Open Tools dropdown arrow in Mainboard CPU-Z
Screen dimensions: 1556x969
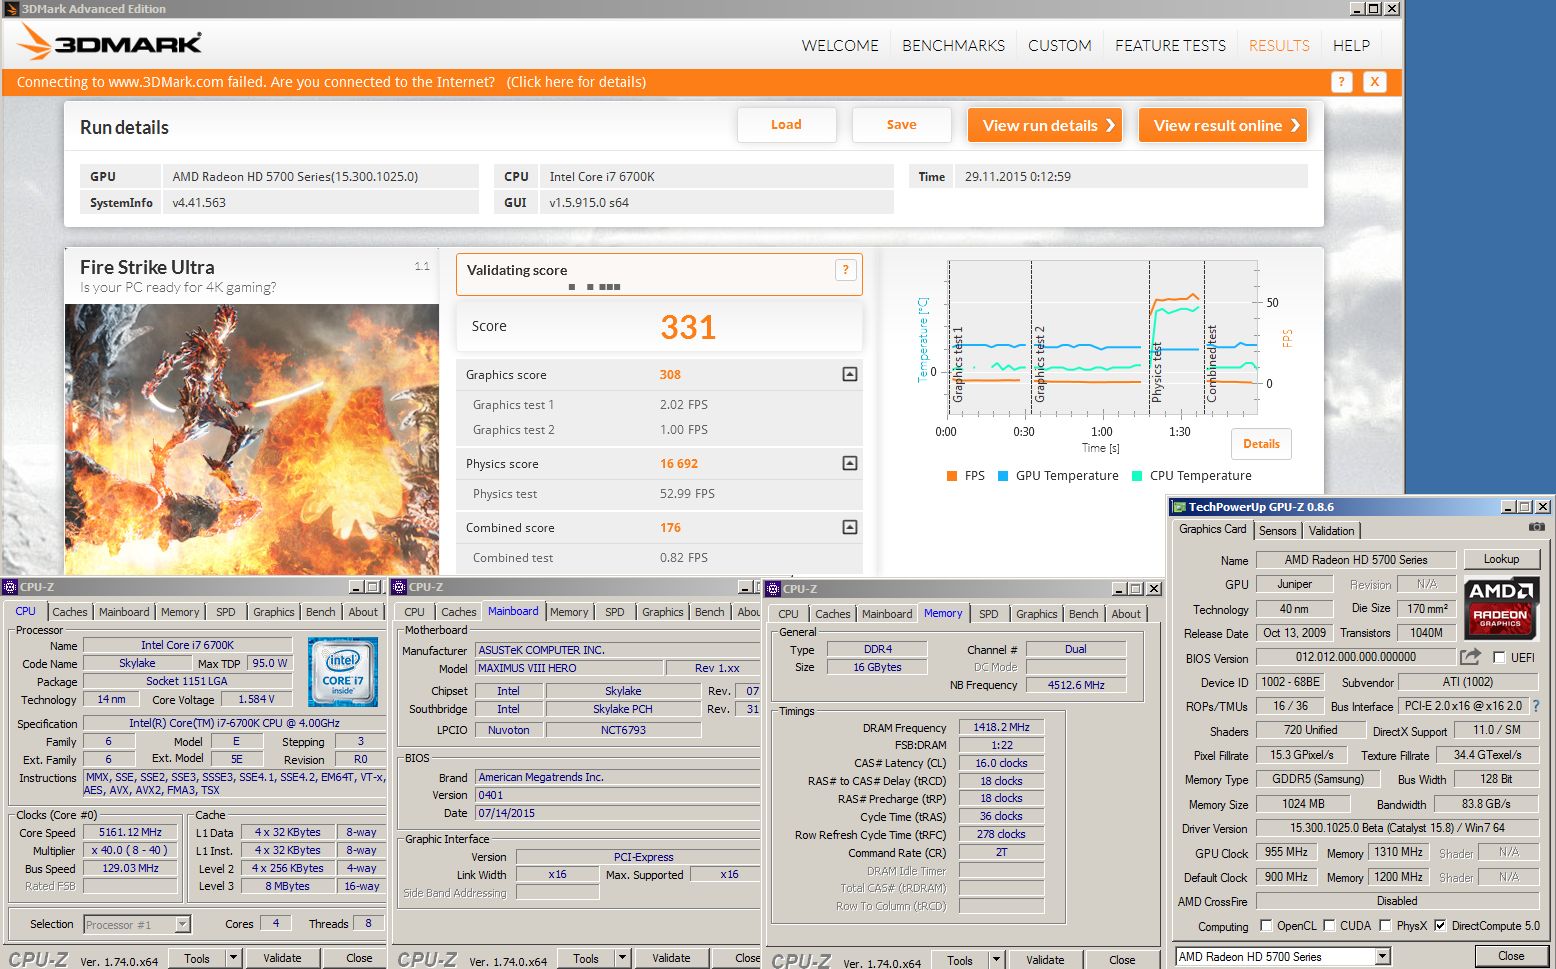tap(622, 958)
